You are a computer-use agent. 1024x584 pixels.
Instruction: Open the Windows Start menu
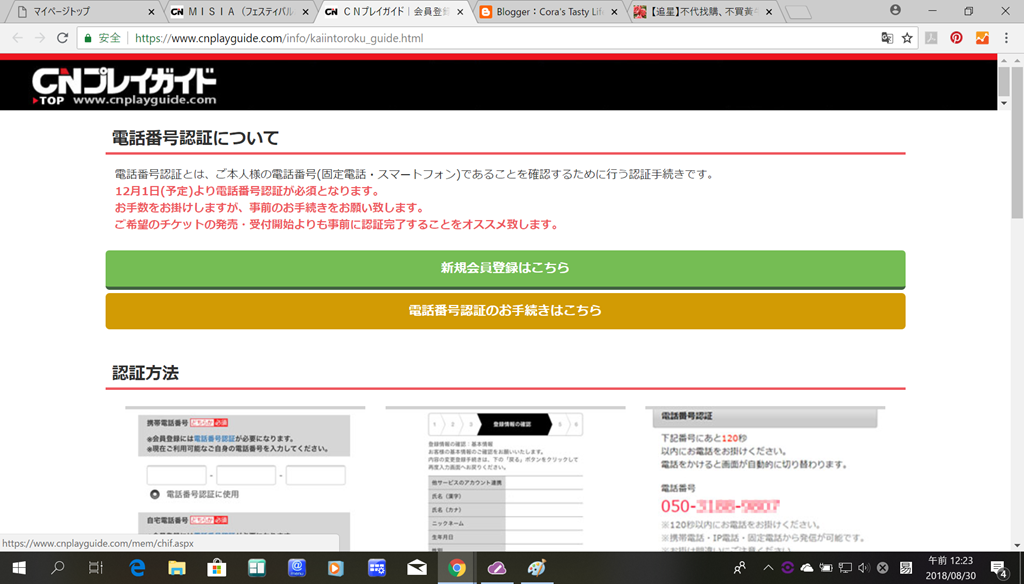tap(19, 568)
